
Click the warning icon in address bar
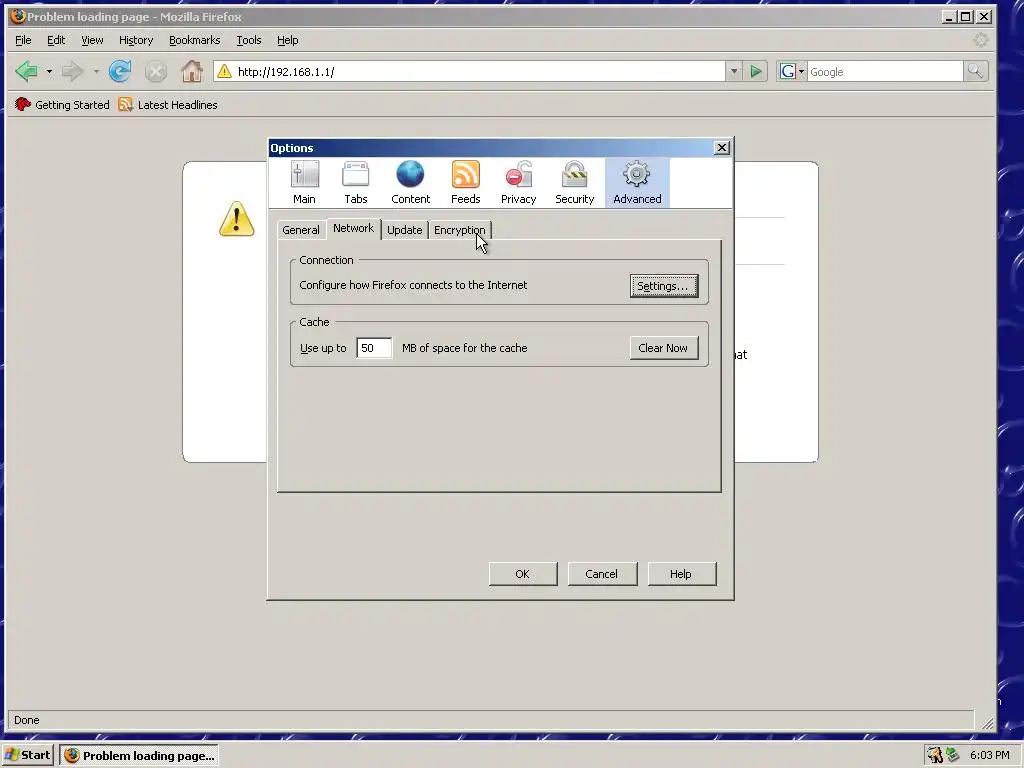[224, 71]
